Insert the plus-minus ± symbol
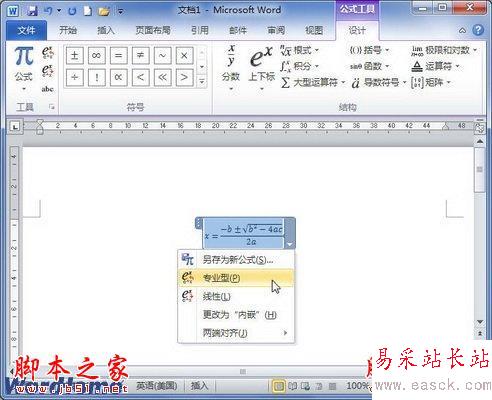This screenshot has height=400, width=492. click(75, 55)
